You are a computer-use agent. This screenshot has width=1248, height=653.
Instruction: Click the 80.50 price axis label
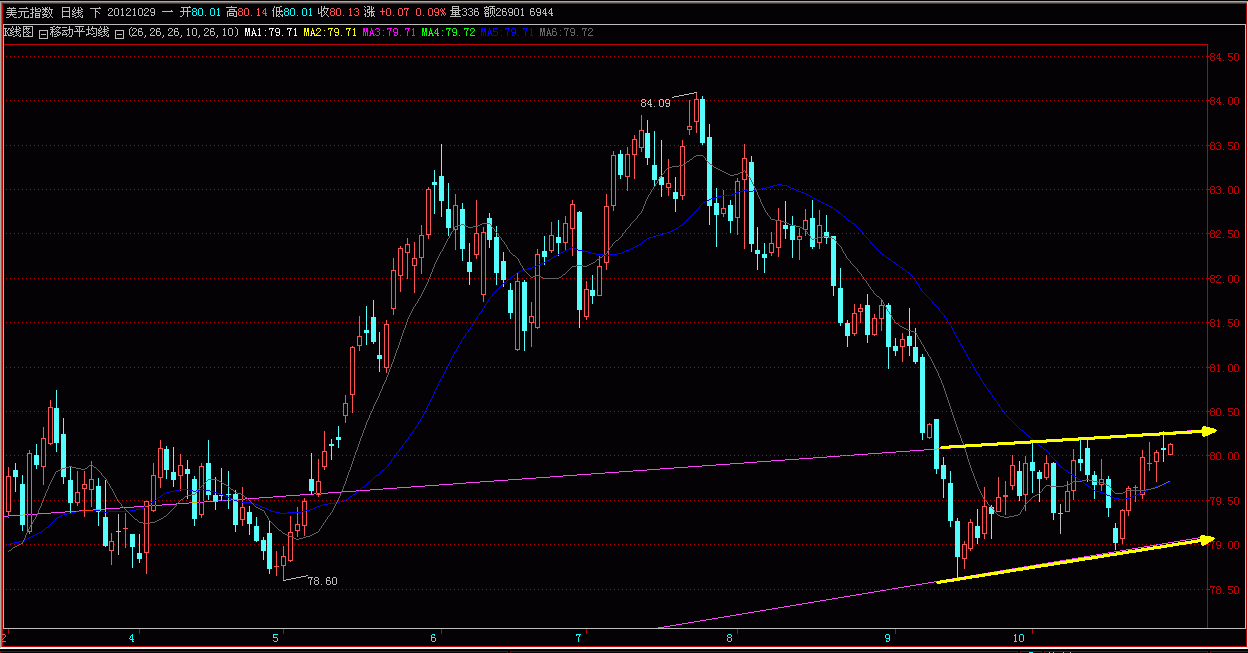[x=1225, y=412]
